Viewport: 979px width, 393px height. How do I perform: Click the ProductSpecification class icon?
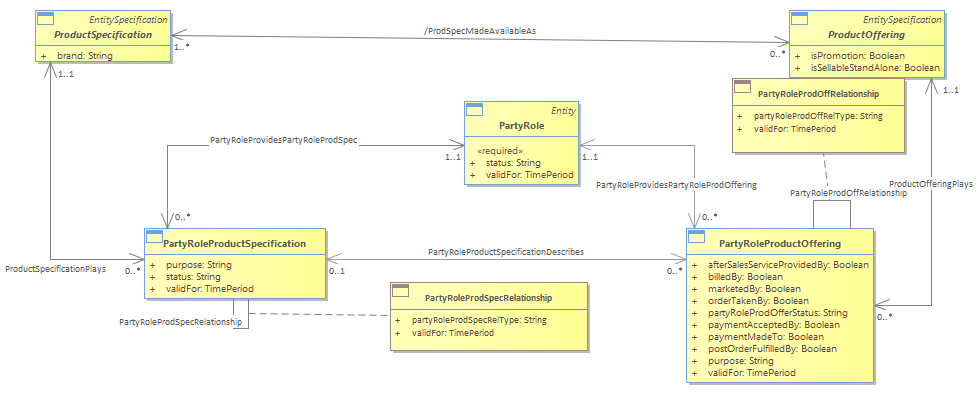click(45, 19)
